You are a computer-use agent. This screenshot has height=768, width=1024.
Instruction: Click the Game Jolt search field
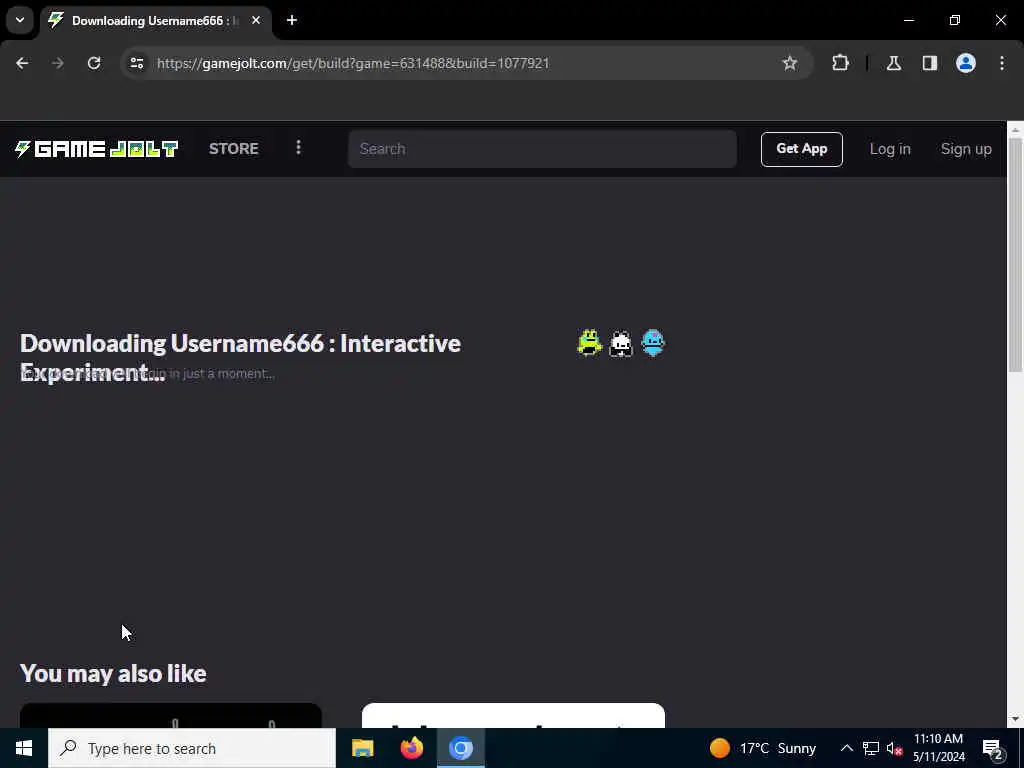pos(542,149)
